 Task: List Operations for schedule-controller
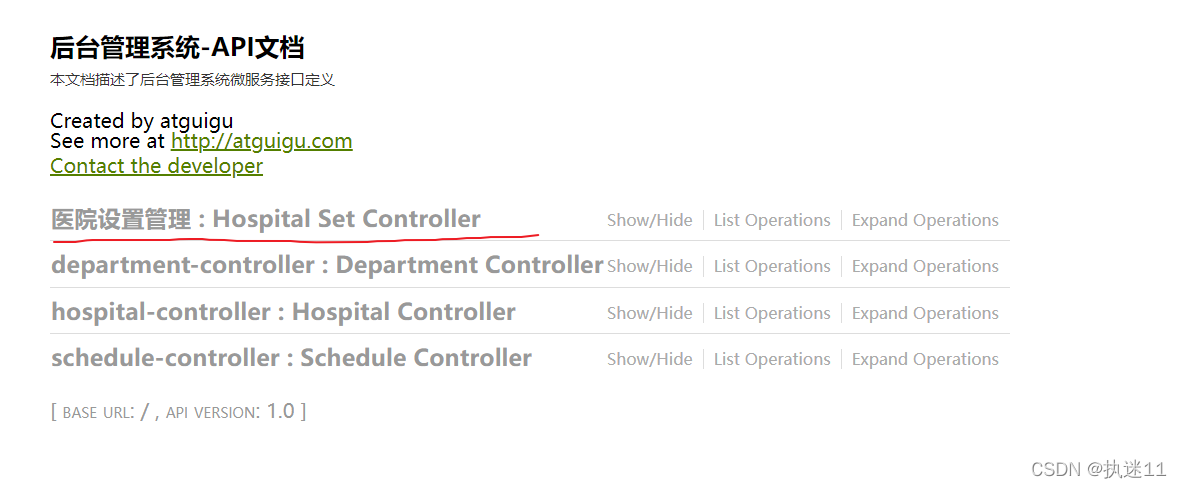pos(772,359)
